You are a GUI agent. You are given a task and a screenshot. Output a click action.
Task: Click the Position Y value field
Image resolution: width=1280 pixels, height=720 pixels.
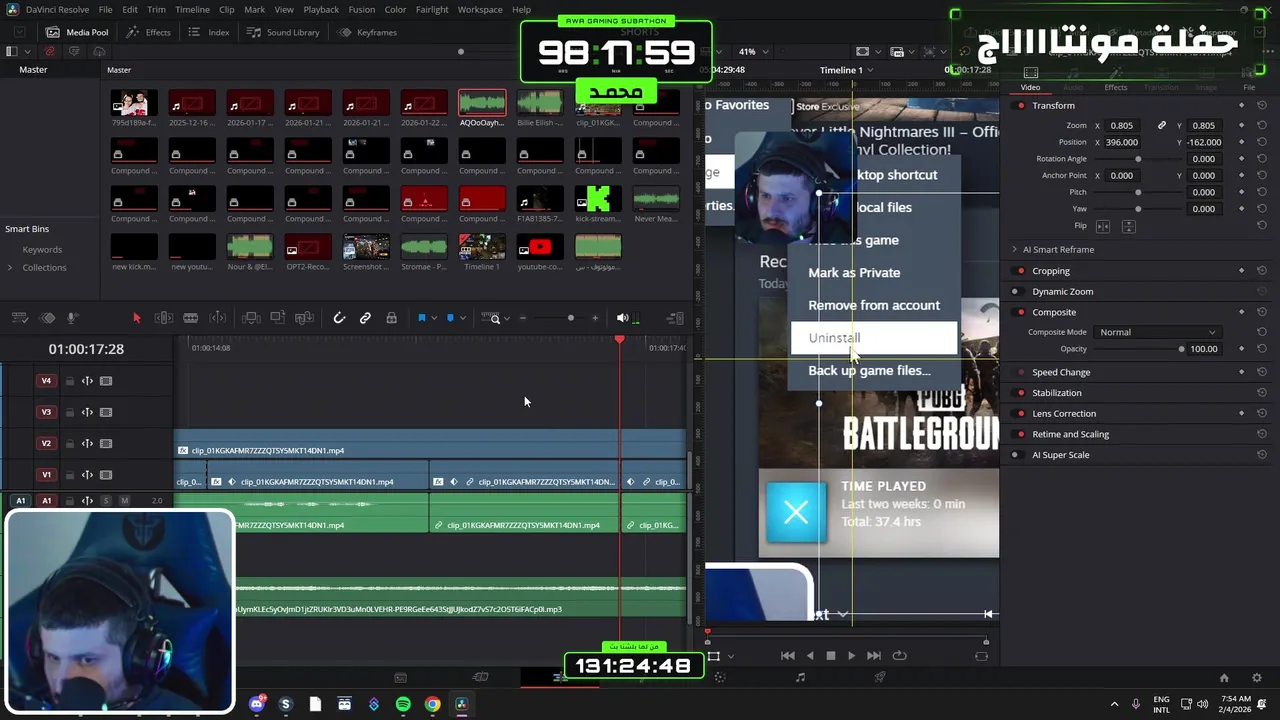tap(1204, 142)
